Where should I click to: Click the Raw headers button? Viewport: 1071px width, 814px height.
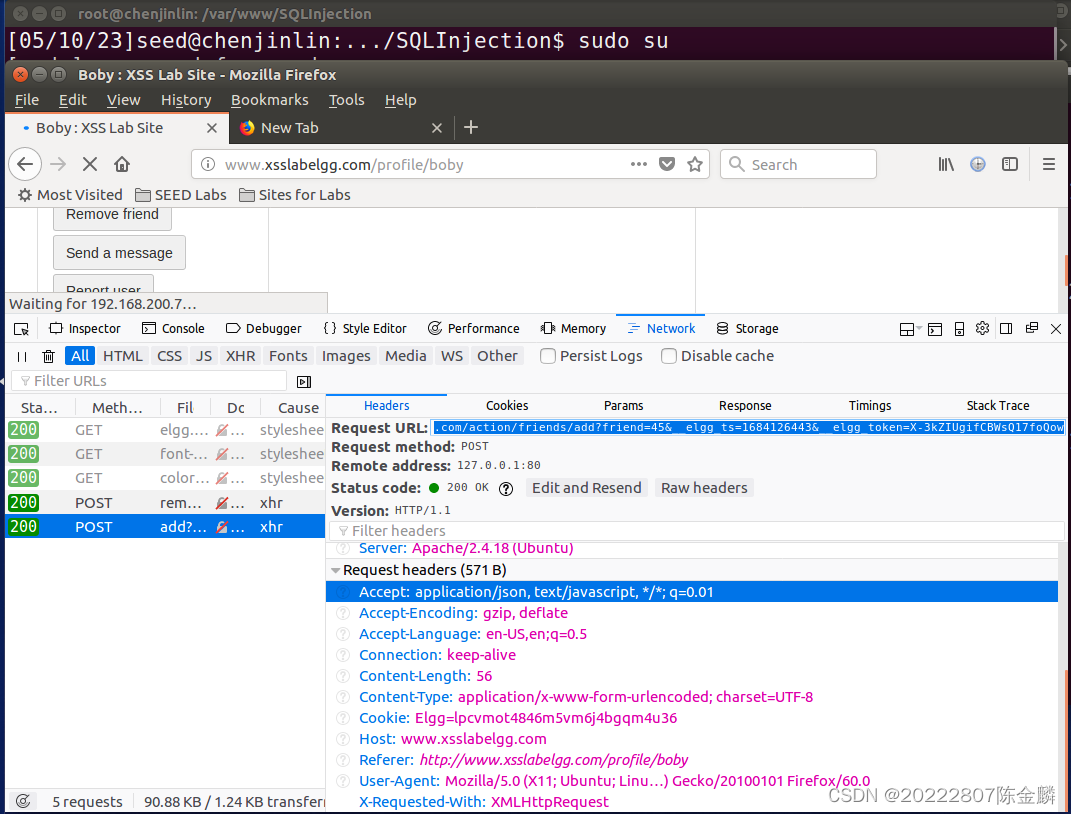(704, 488)
